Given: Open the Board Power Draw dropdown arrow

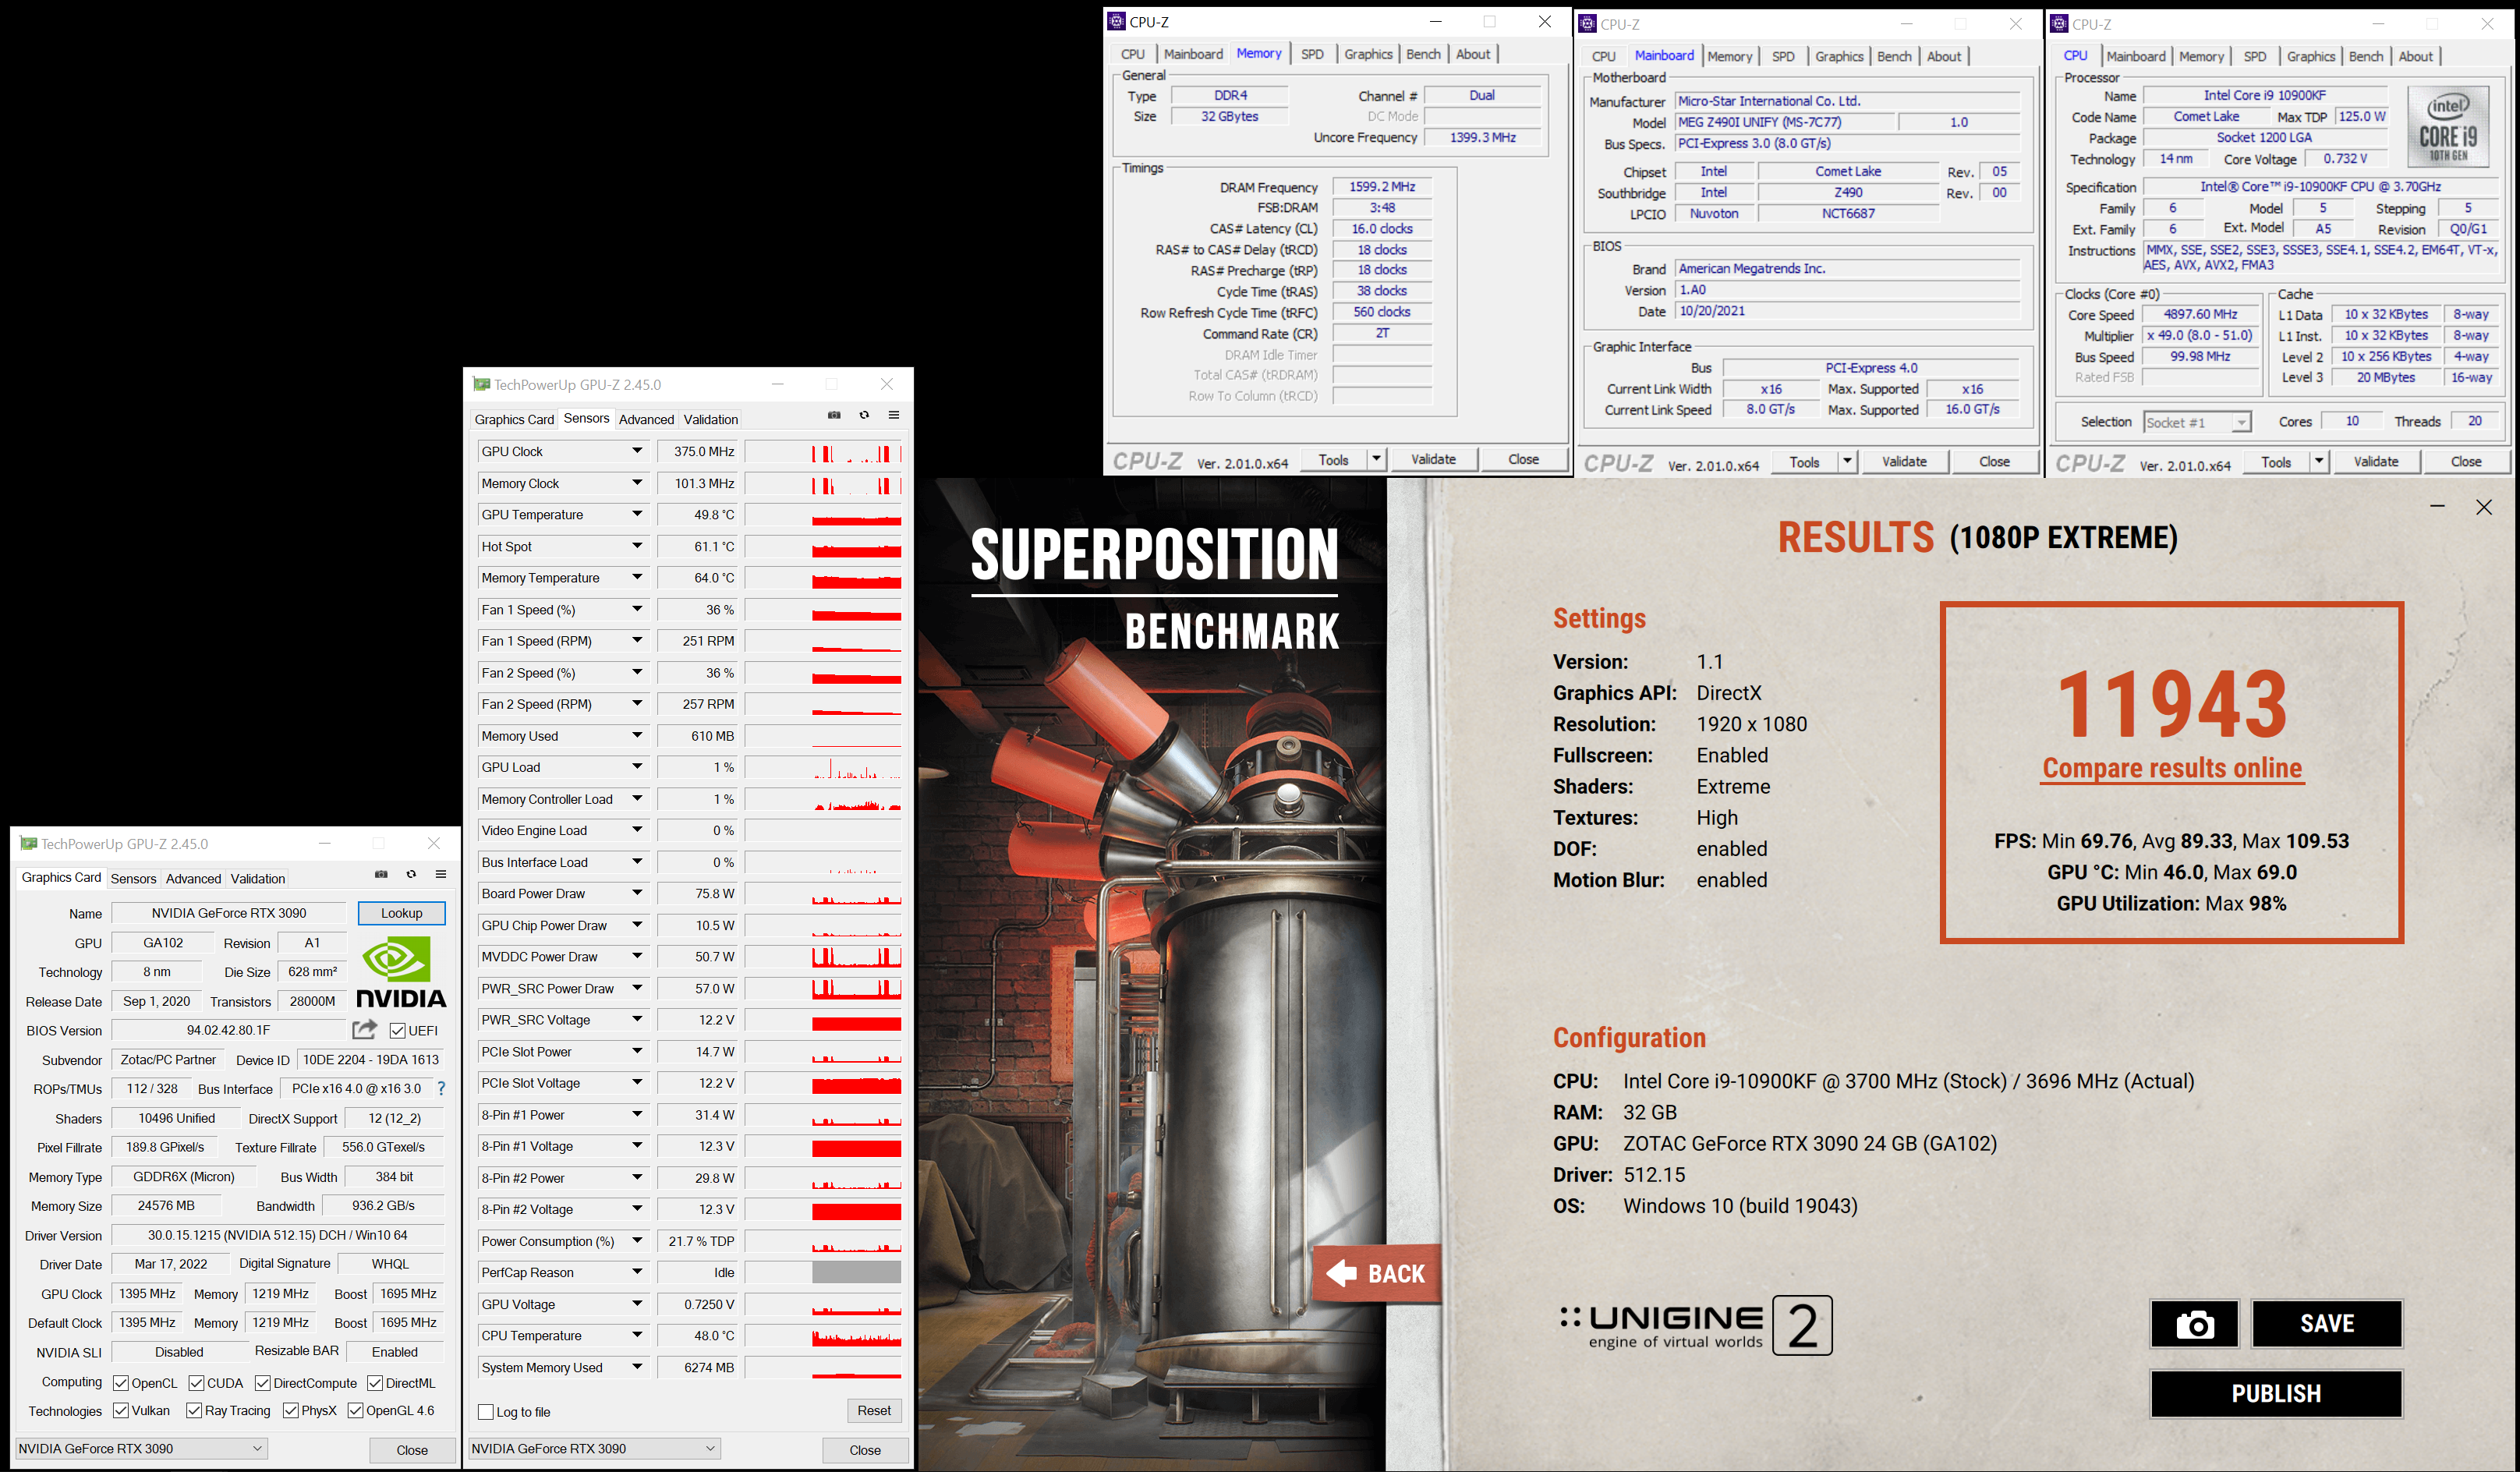Looking at the screenshot, I should (x=637, y=893).
